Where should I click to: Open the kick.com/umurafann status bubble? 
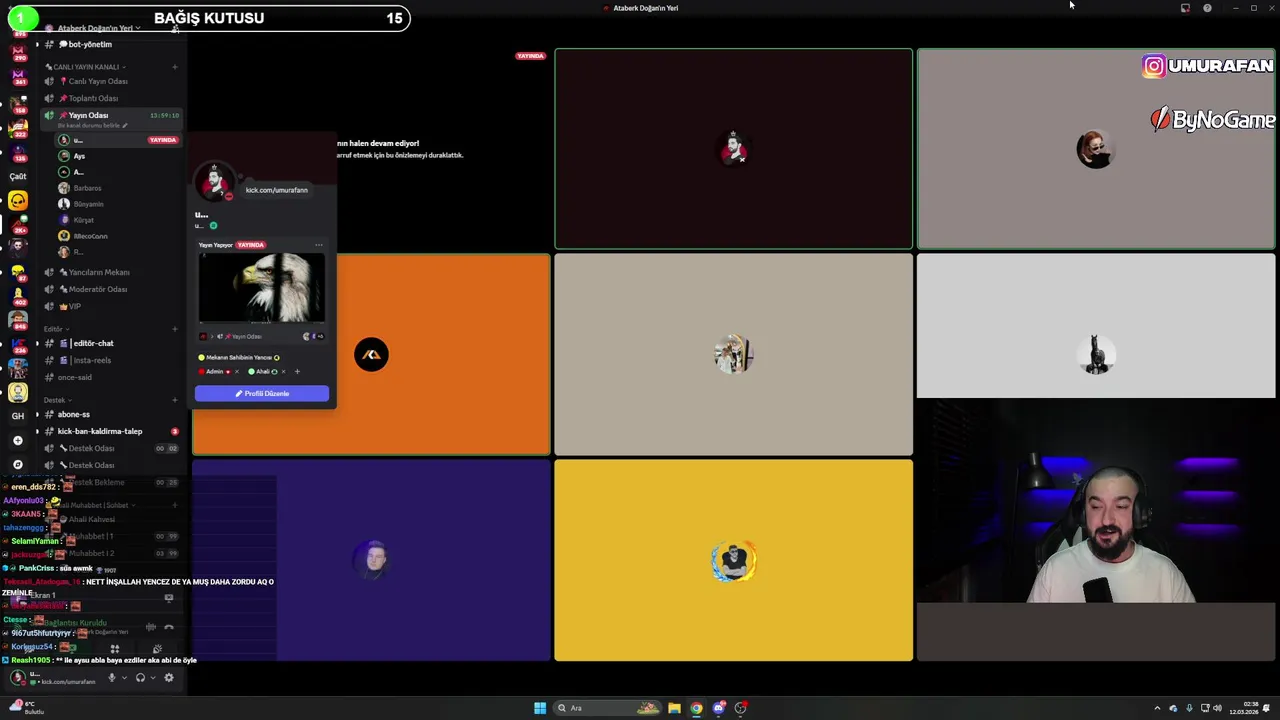click(276, 190)
